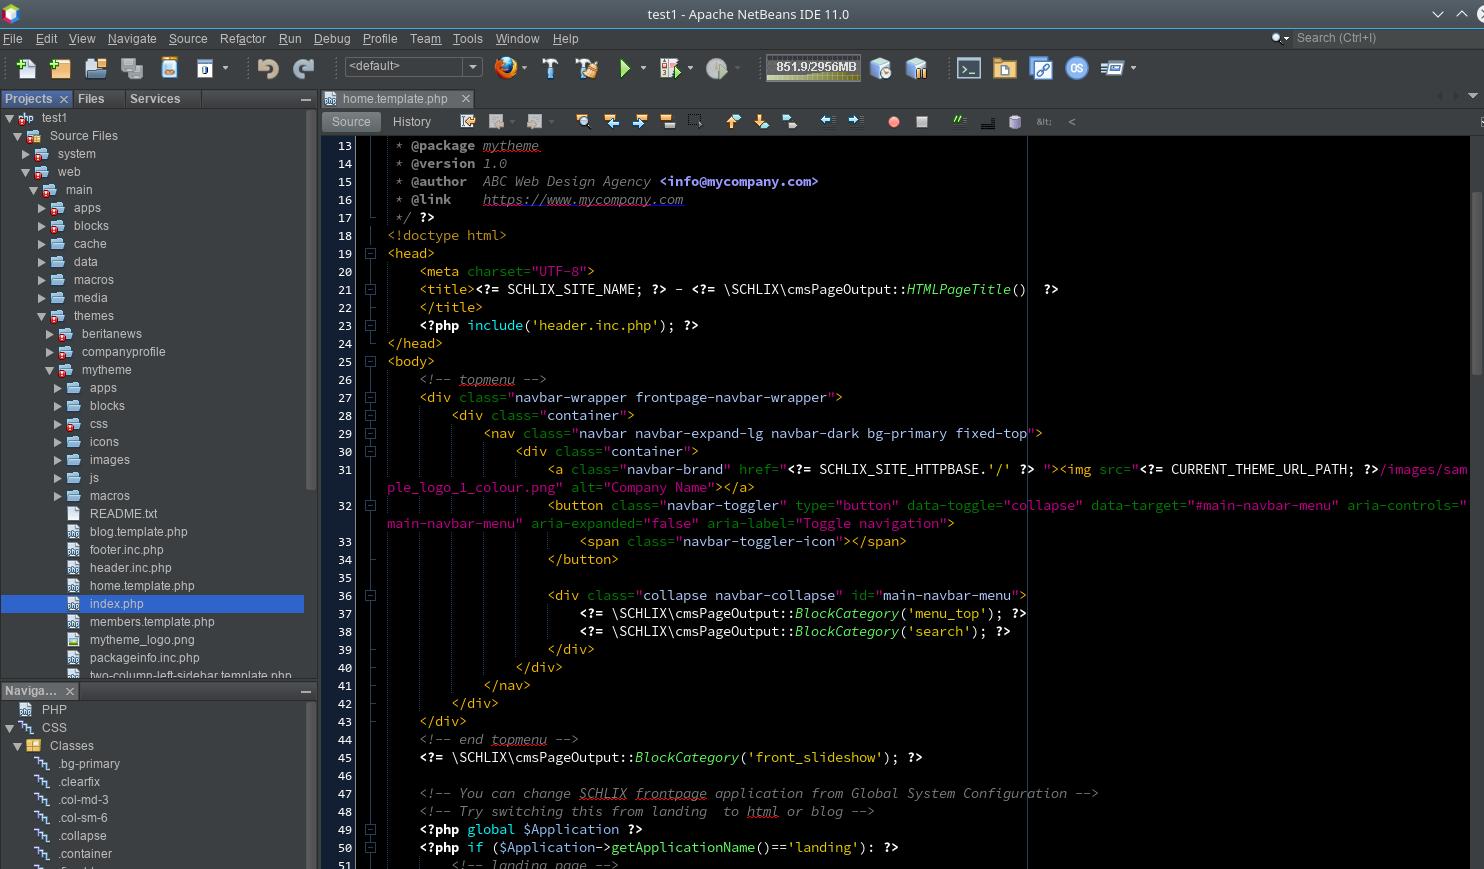
Task: Expand the beritanews folder node
Action: [50, 334]
